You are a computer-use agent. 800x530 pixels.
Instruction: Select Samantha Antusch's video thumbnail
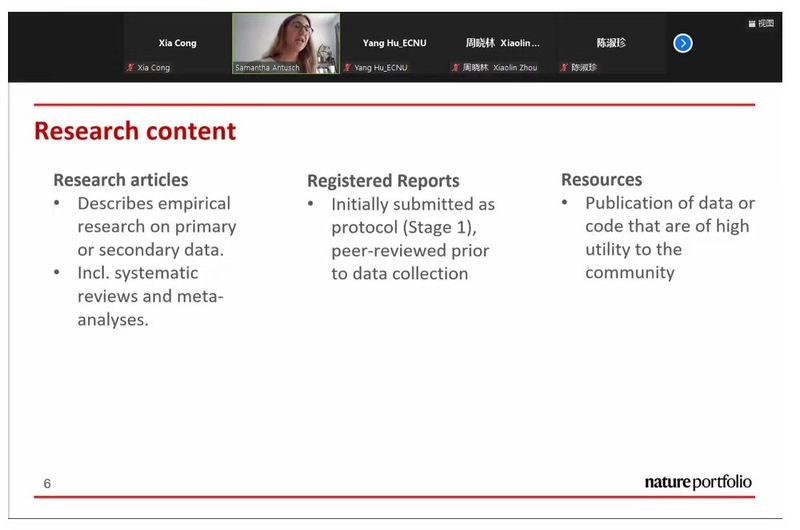point(286,40)
